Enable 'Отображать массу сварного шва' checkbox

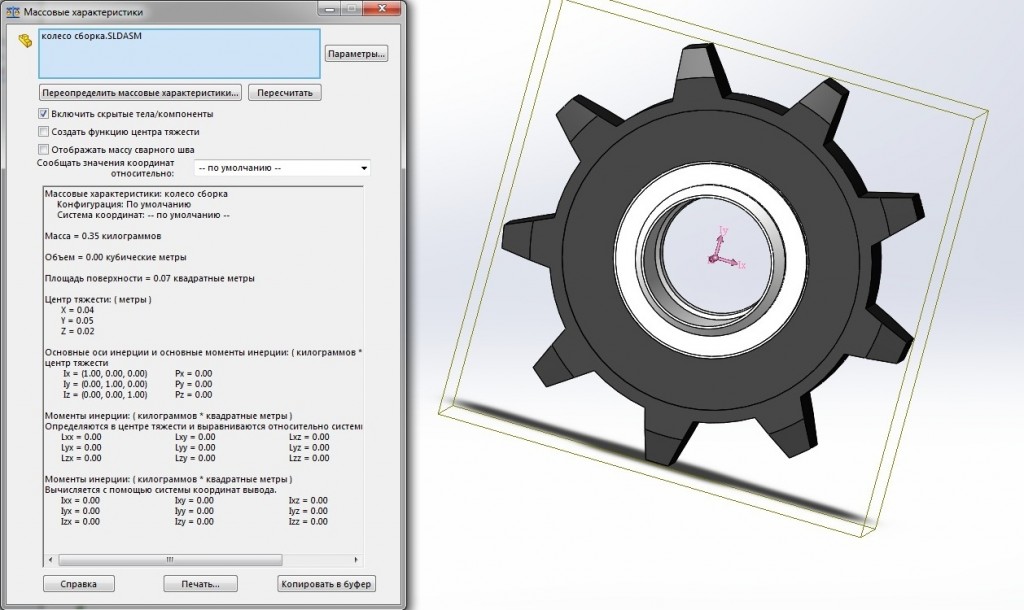[x=44, y=150]
